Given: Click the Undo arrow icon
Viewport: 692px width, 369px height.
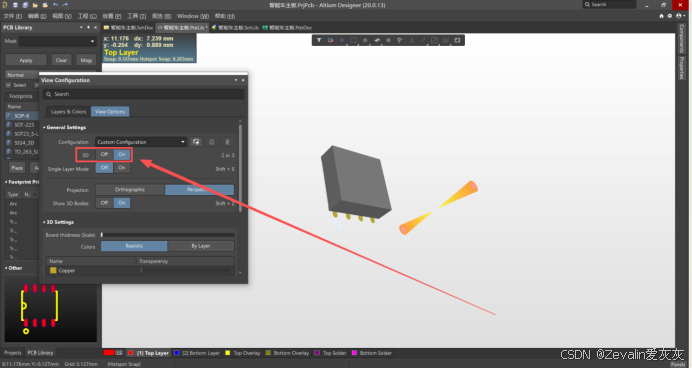Looking at the screenshot, I should click(x=55, y=5).
